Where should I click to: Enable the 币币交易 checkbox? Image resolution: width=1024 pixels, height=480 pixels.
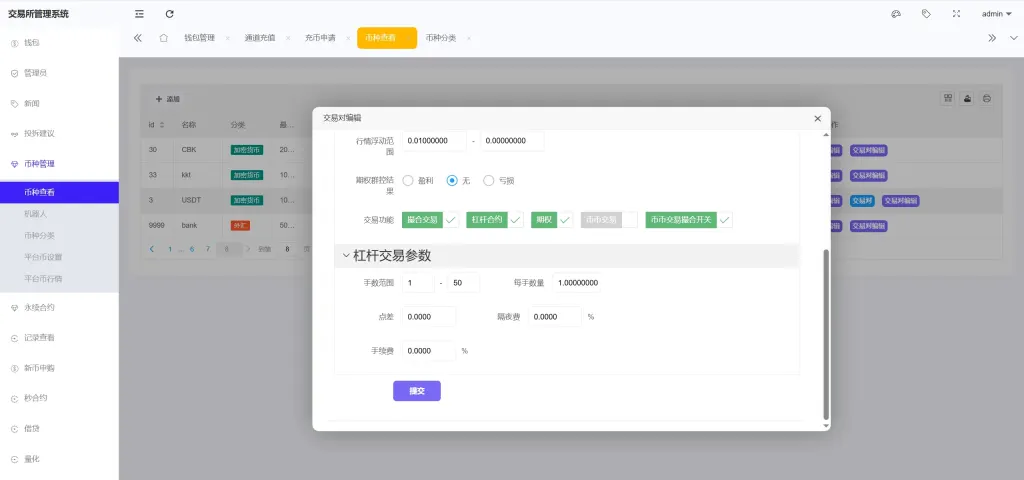[609, 220]
